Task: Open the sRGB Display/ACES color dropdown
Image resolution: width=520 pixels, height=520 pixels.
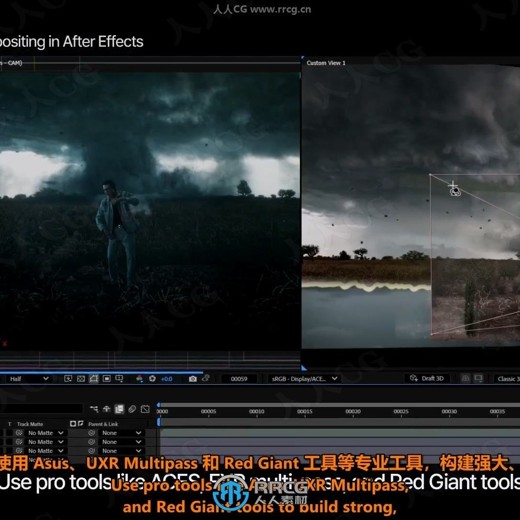Action: [304, 379]
